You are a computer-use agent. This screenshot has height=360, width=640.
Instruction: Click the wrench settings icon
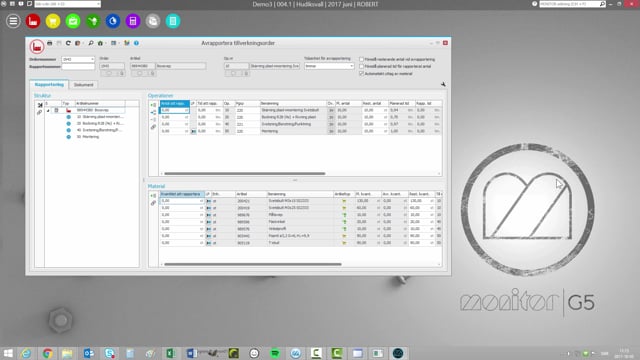click(443, 84)
